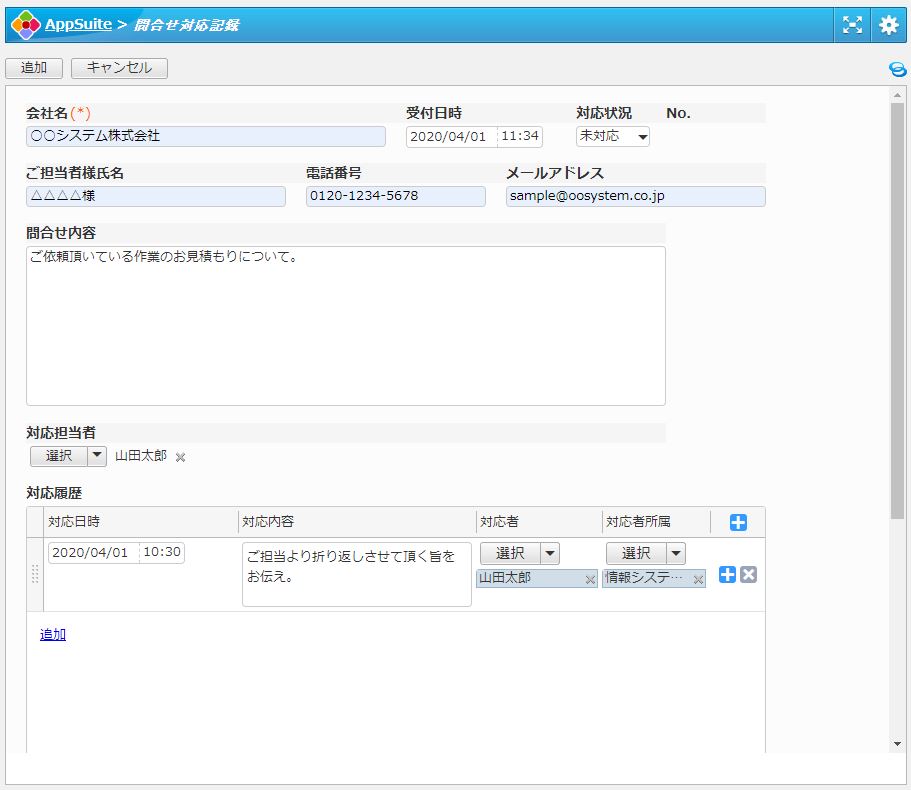
Task: Click blue plus icon in 対応履歴 header
Action: [x=738, y=522]
